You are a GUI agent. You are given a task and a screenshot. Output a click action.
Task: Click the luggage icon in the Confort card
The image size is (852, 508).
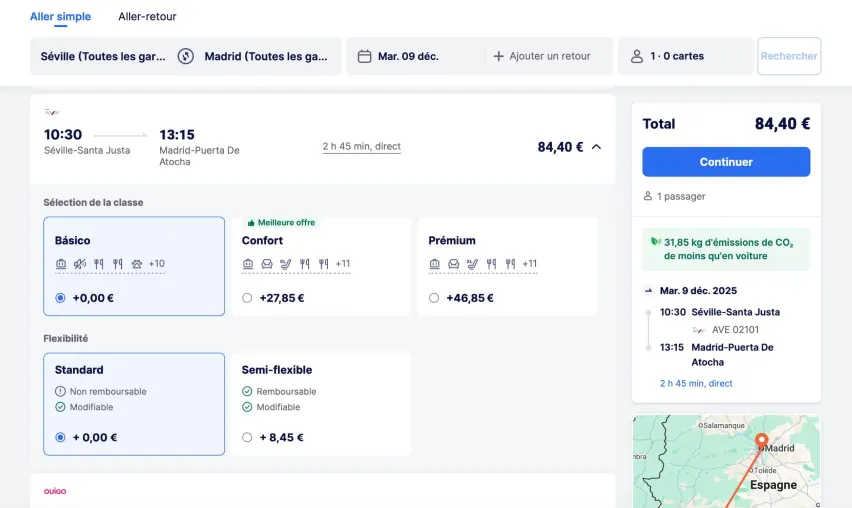tap(248, 264)
